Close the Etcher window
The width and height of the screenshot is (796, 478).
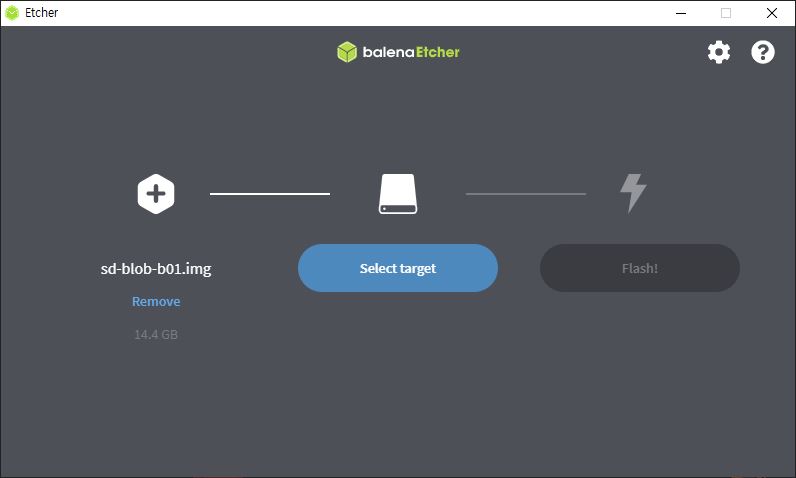point(772,13)
